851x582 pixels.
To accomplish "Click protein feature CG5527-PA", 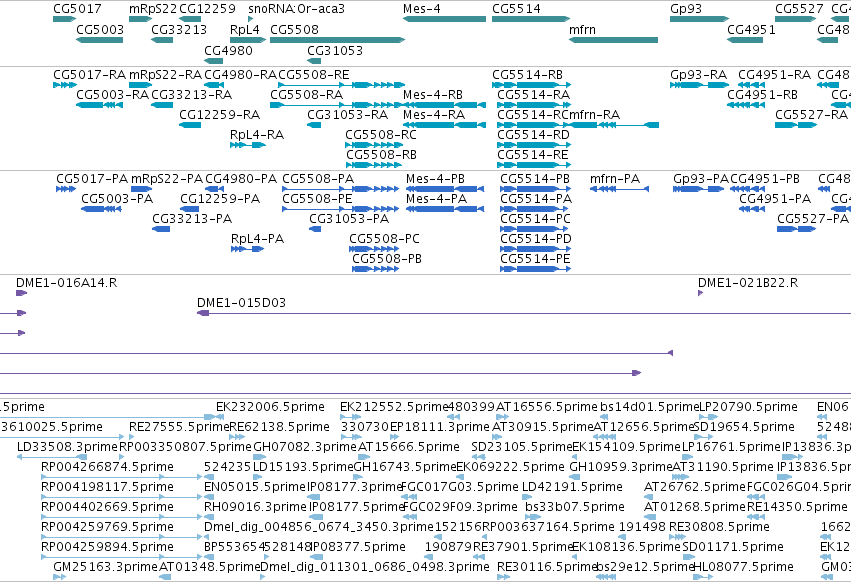I will pyautogui.click(x=797, y=229).
